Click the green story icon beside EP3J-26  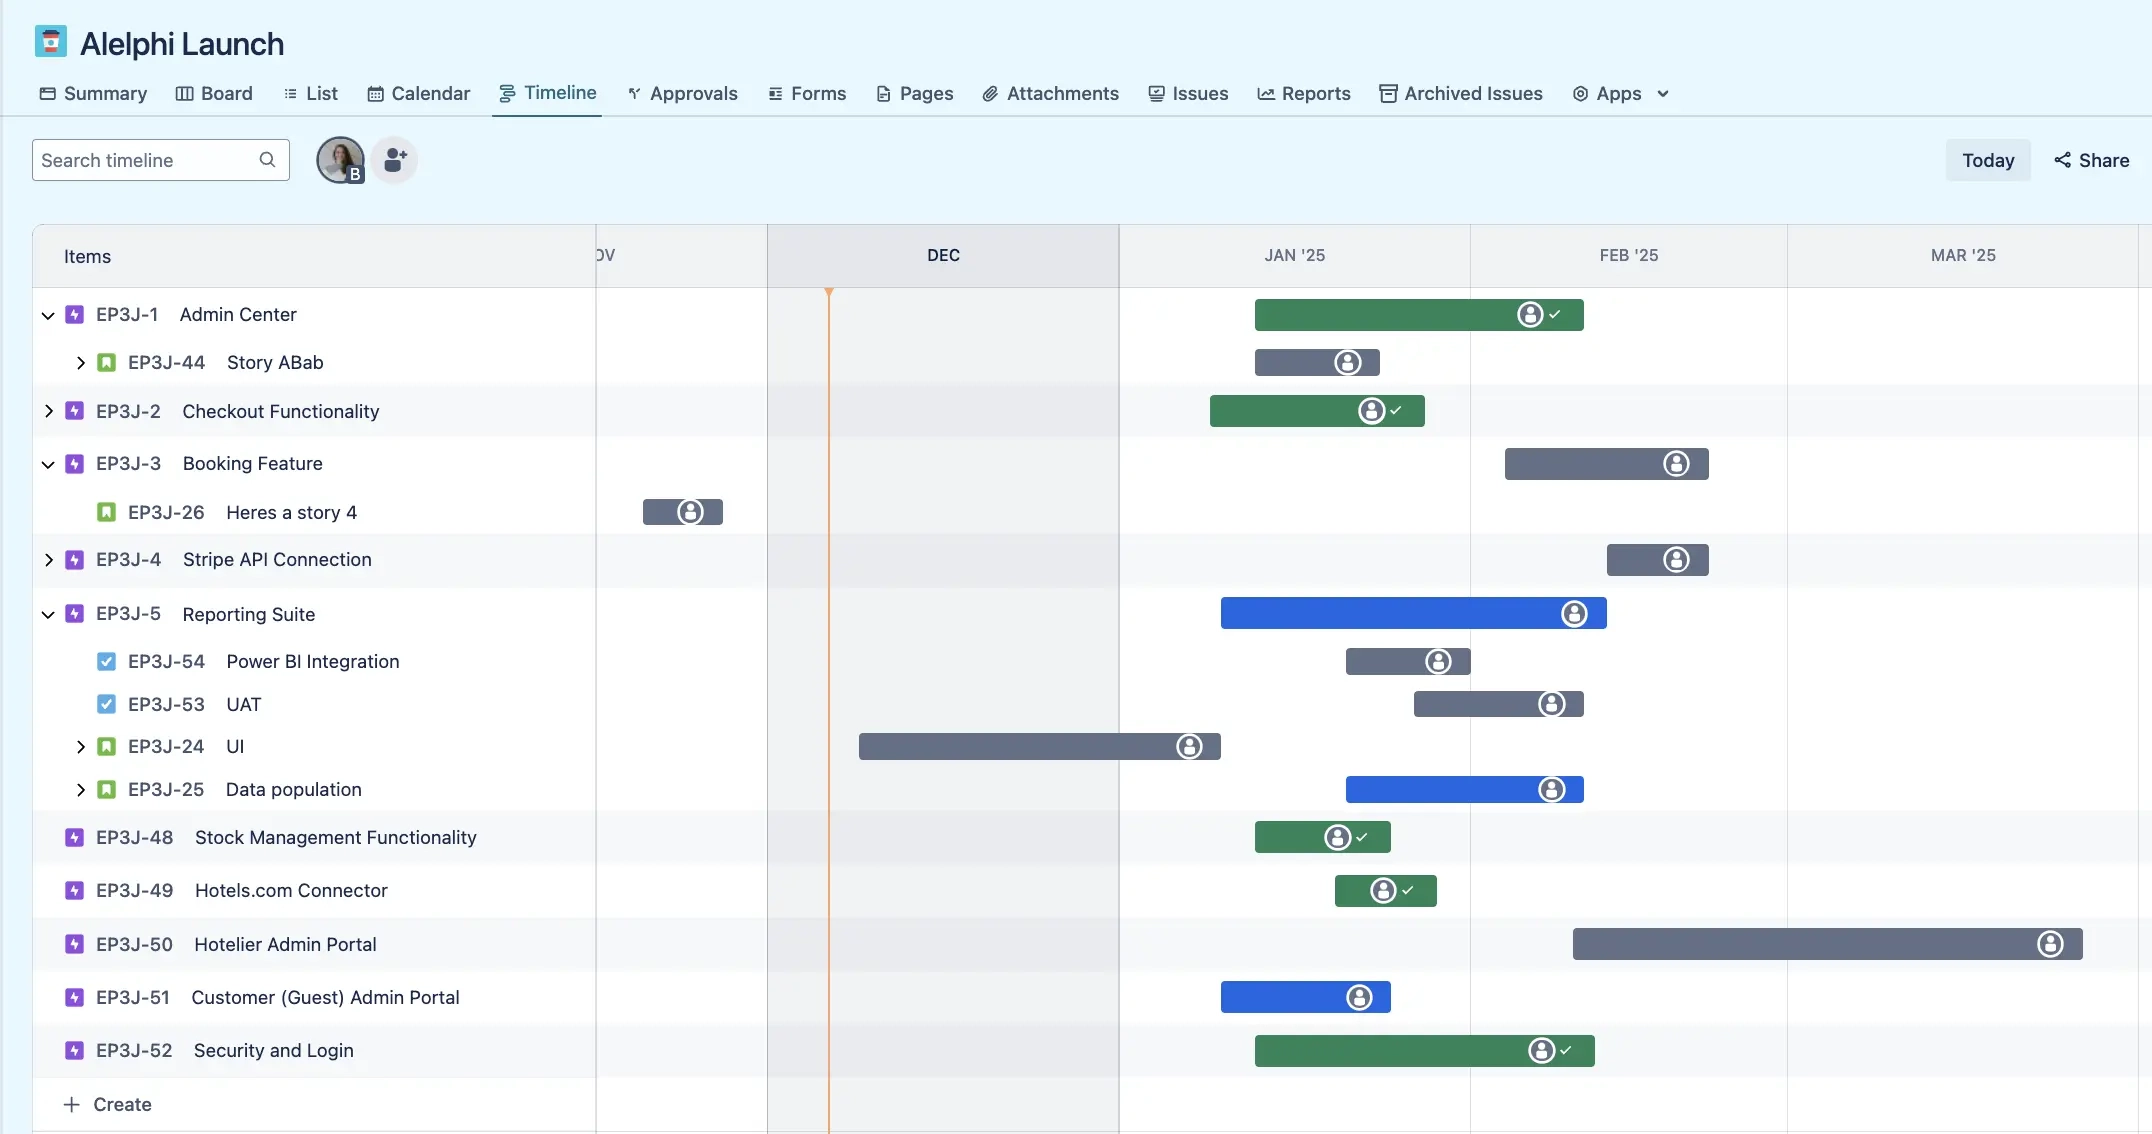coord(106,511)
